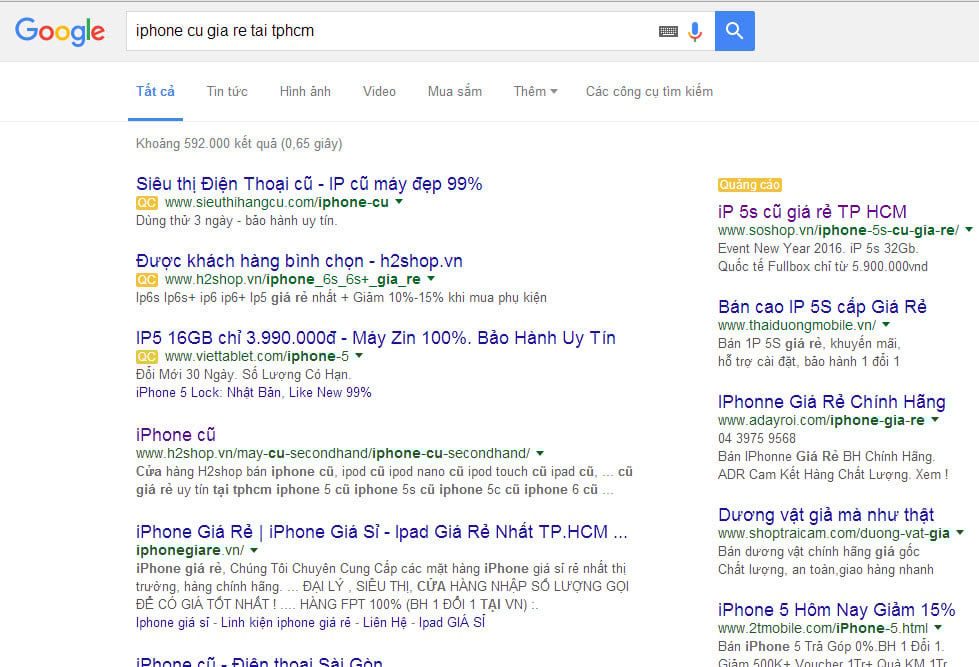
Task: Open iPhone 5 Hôm Nay Giảm 15% ad
Action: point(837,610)
